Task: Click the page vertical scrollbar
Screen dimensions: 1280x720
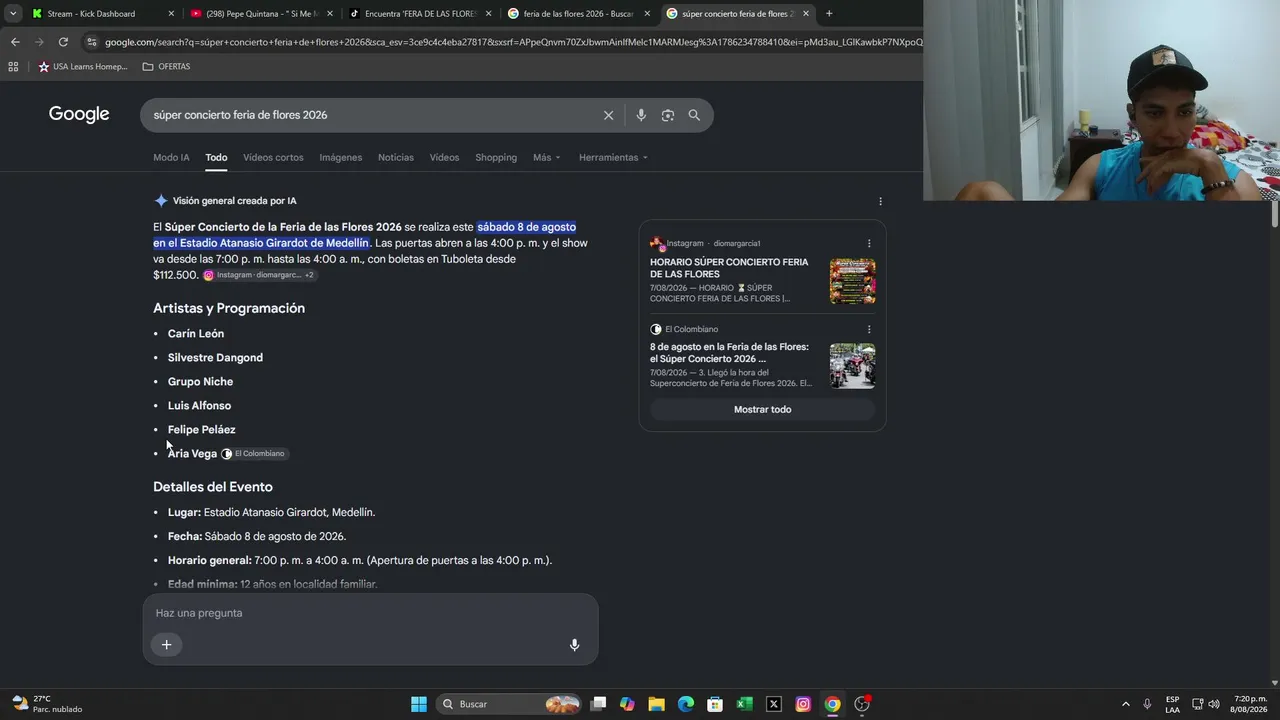Action: click(x=1275, y=214)
